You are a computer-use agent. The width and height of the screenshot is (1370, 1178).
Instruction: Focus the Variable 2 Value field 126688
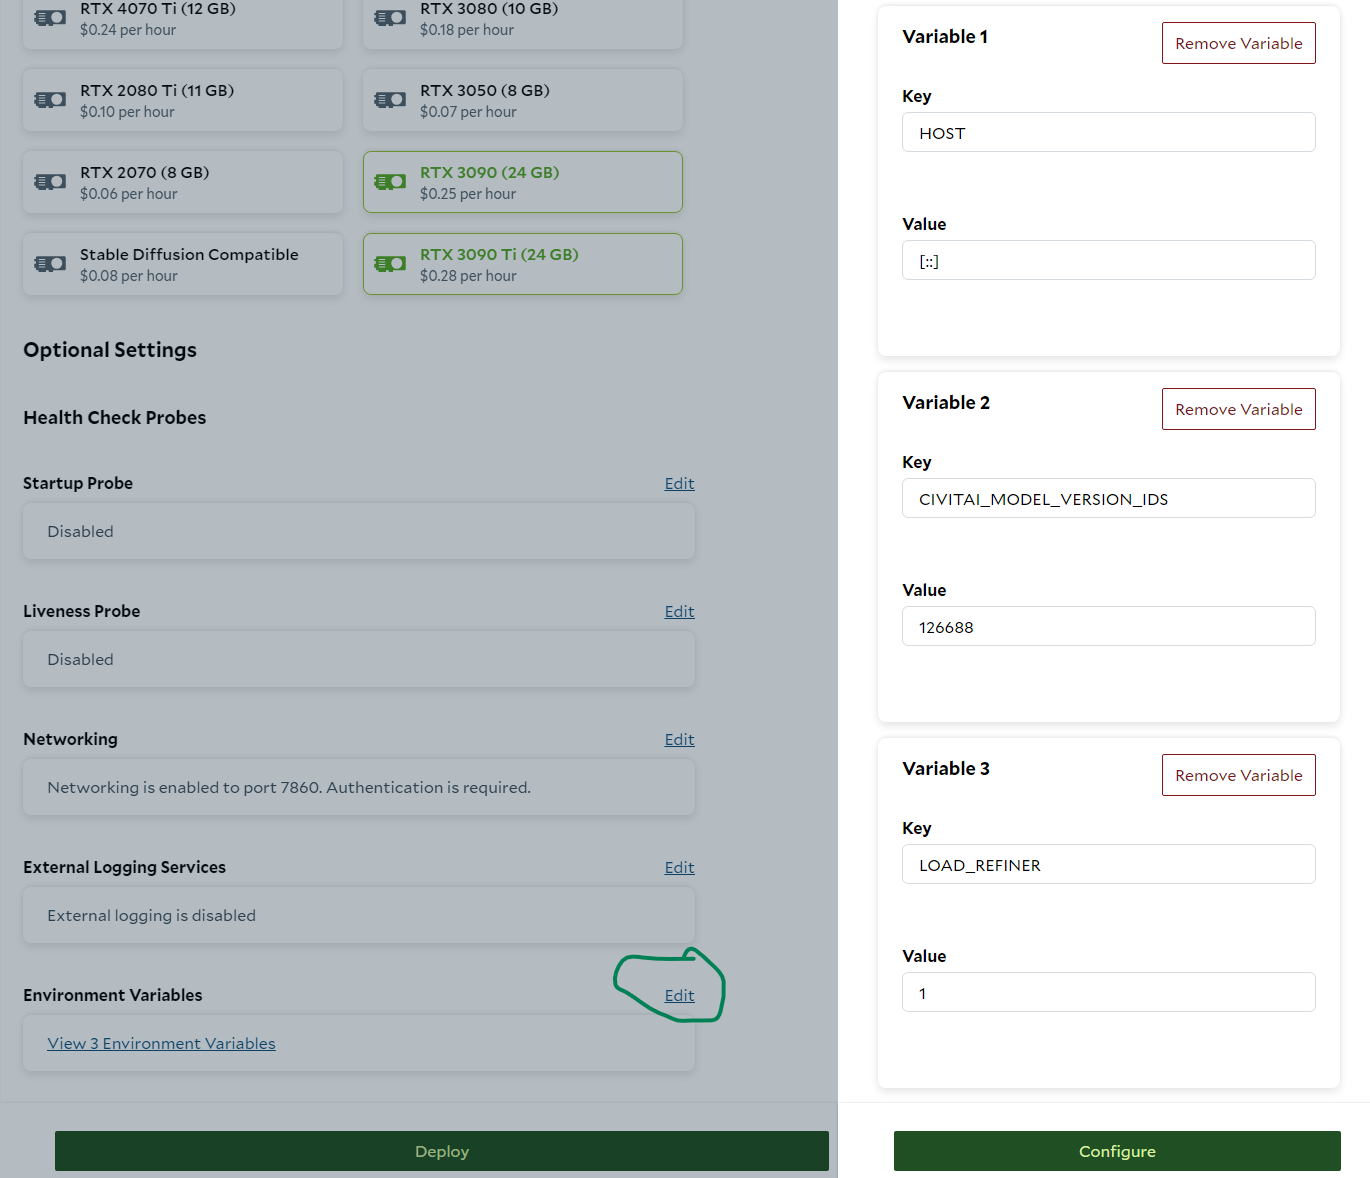(x=1108, y=626)
